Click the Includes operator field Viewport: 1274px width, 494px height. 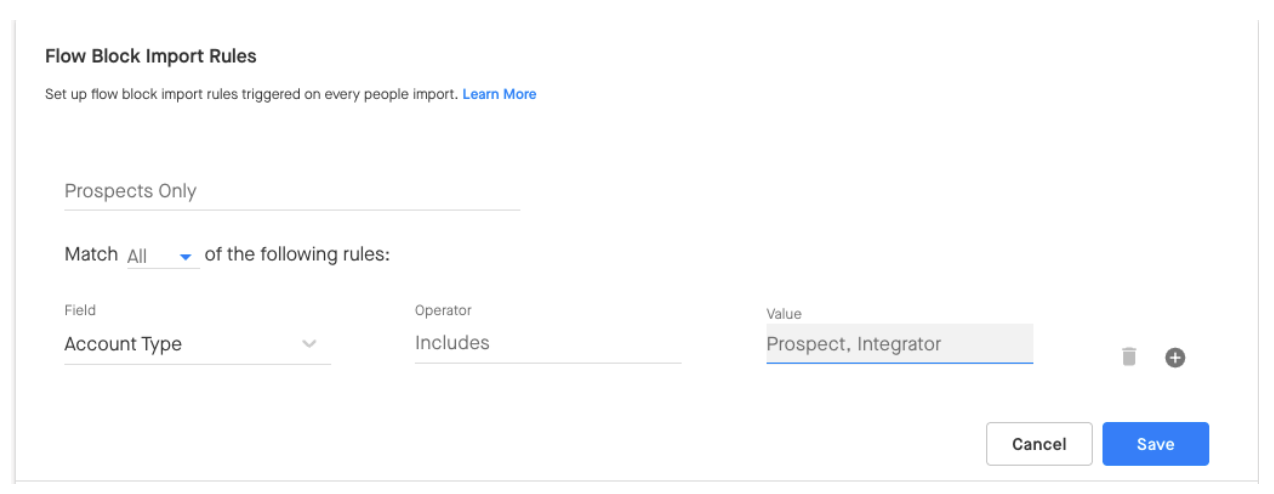(x=548, y=343)
